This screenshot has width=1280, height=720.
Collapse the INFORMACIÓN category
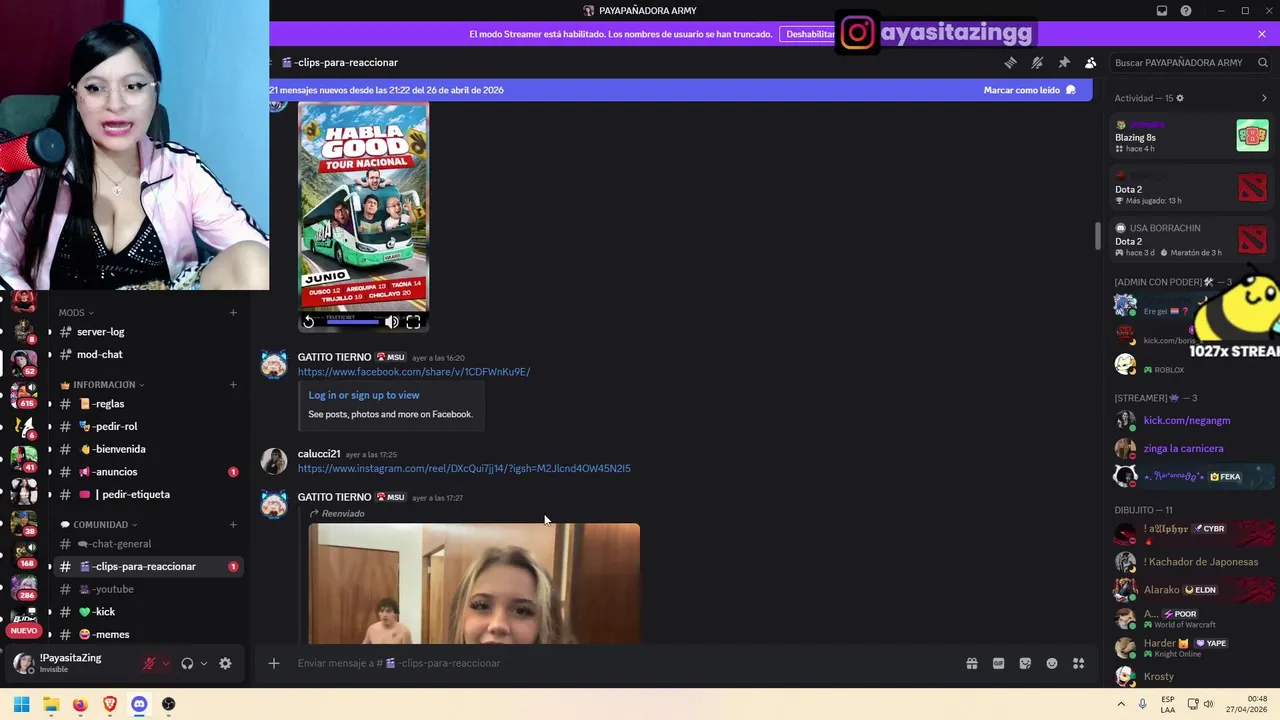[x=102, y=385]
